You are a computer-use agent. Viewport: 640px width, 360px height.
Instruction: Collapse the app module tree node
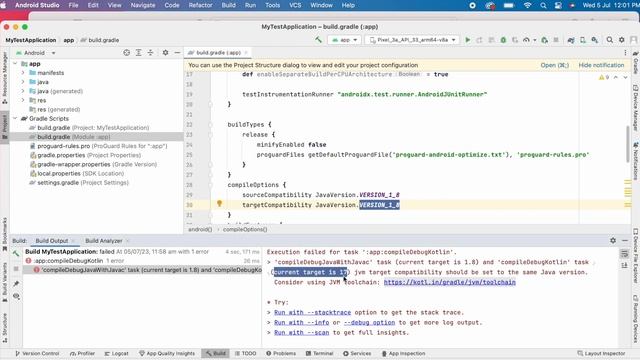(x=15, y=64)
